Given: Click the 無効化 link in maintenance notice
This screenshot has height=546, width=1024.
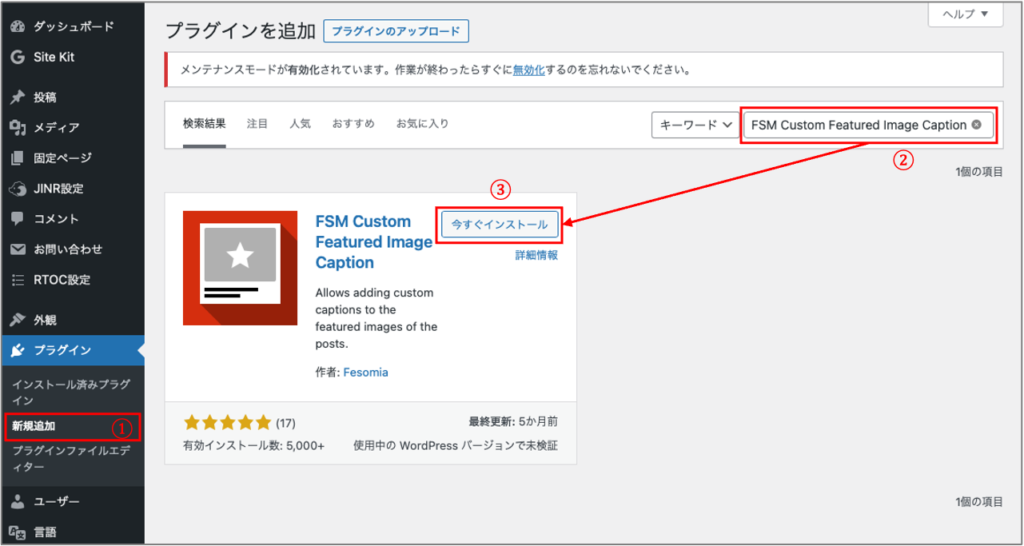Looking at the screenshot, I should (x=528, y=70).
